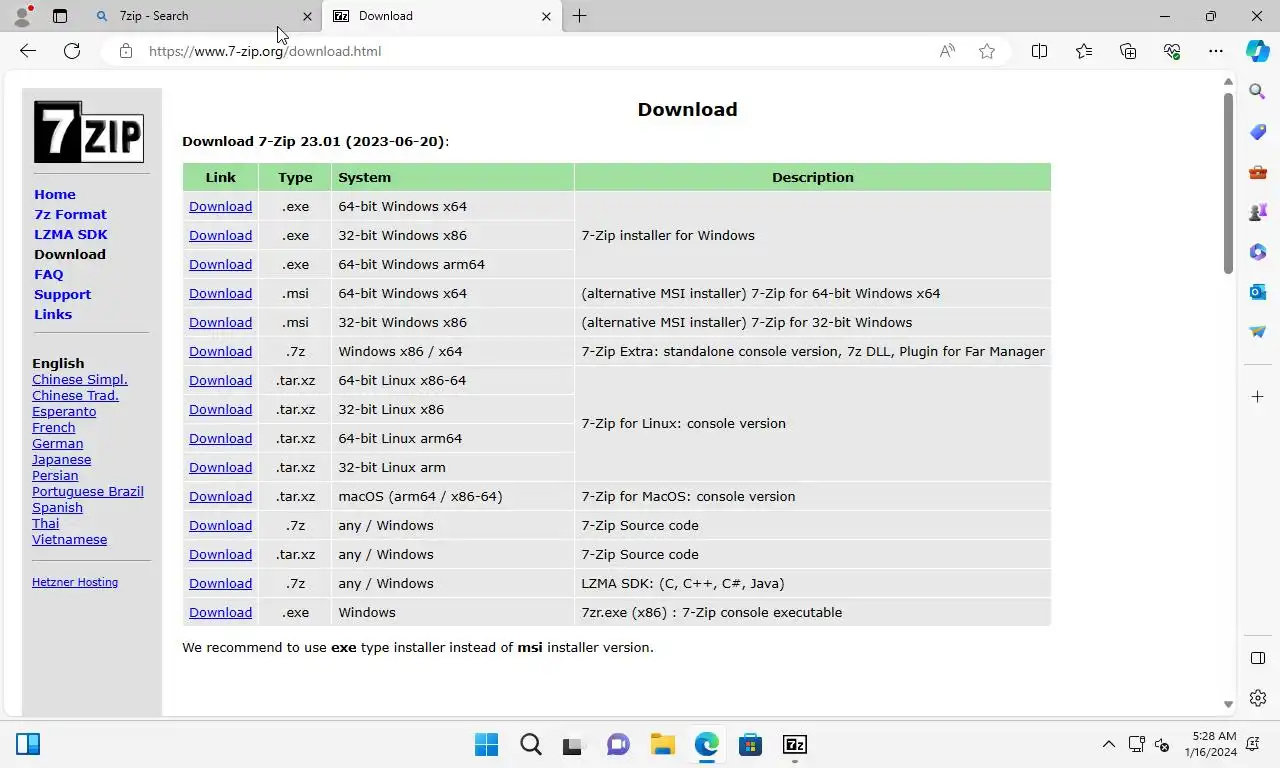The height and width of the screenshot is (768, 1280).
Task: Click the page vertical scrollbar thumb
Action: (1228, 182)
